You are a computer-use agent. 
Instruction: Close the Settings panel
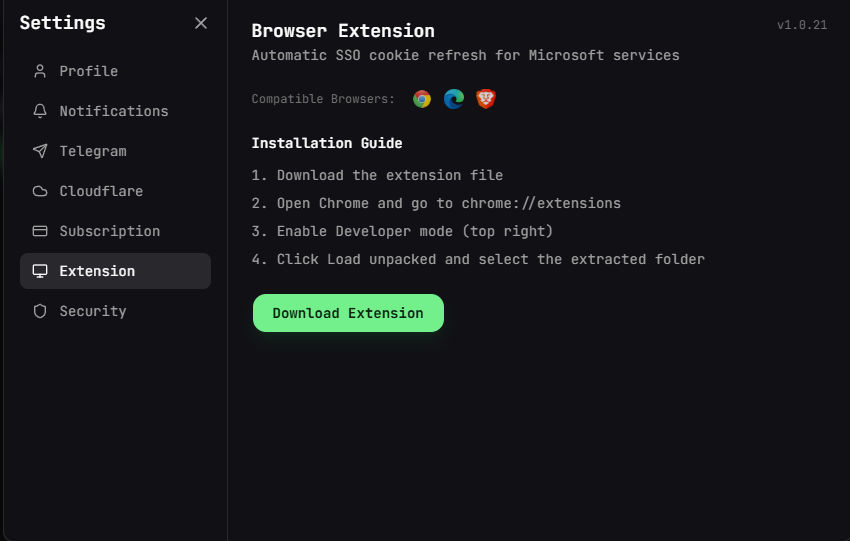[201, 23]
